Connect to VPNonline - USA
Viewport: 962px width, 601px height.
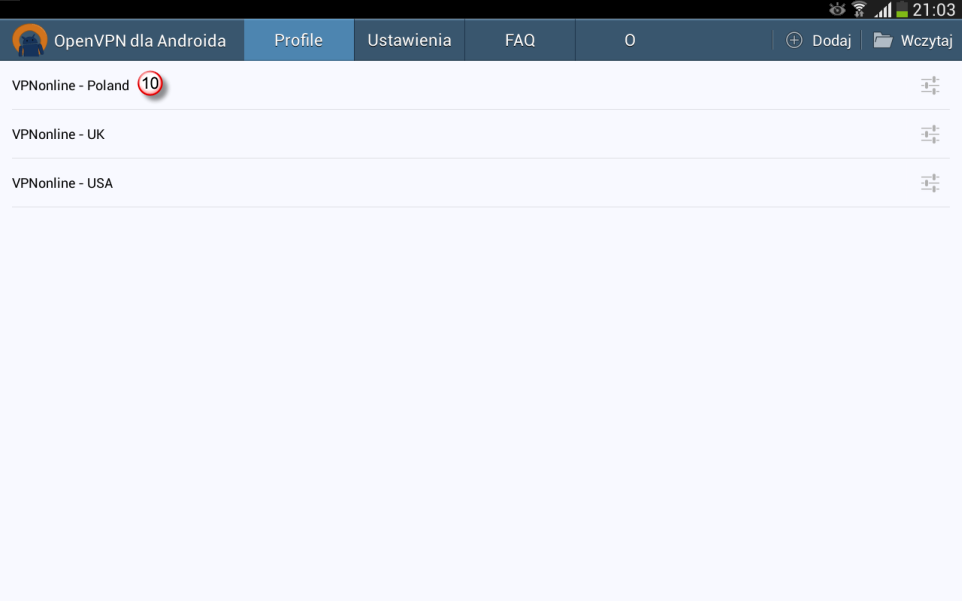click(63, 183)
